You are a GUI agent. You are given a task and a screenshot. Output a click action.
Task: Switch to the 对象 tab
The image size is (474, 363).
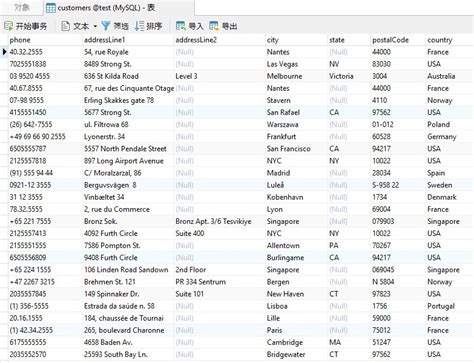22,7
